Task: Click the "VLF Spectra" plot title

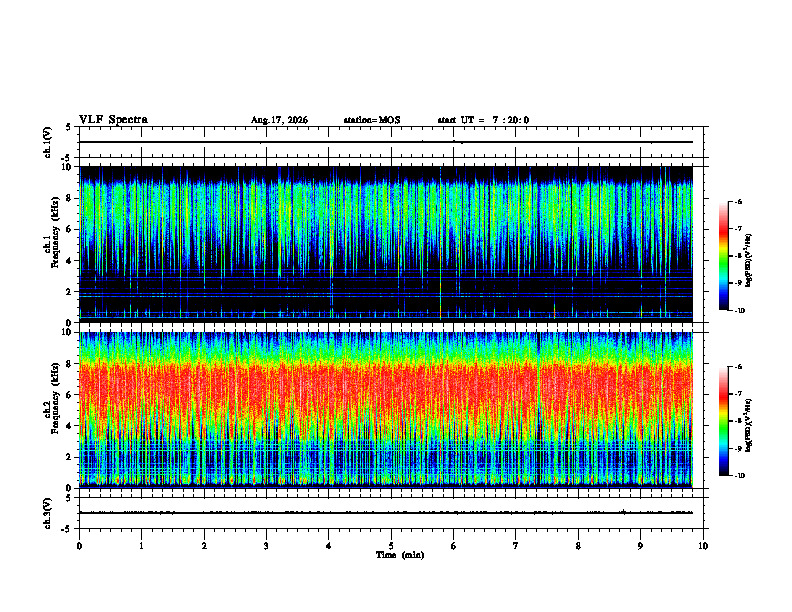Action: [113, 120]
